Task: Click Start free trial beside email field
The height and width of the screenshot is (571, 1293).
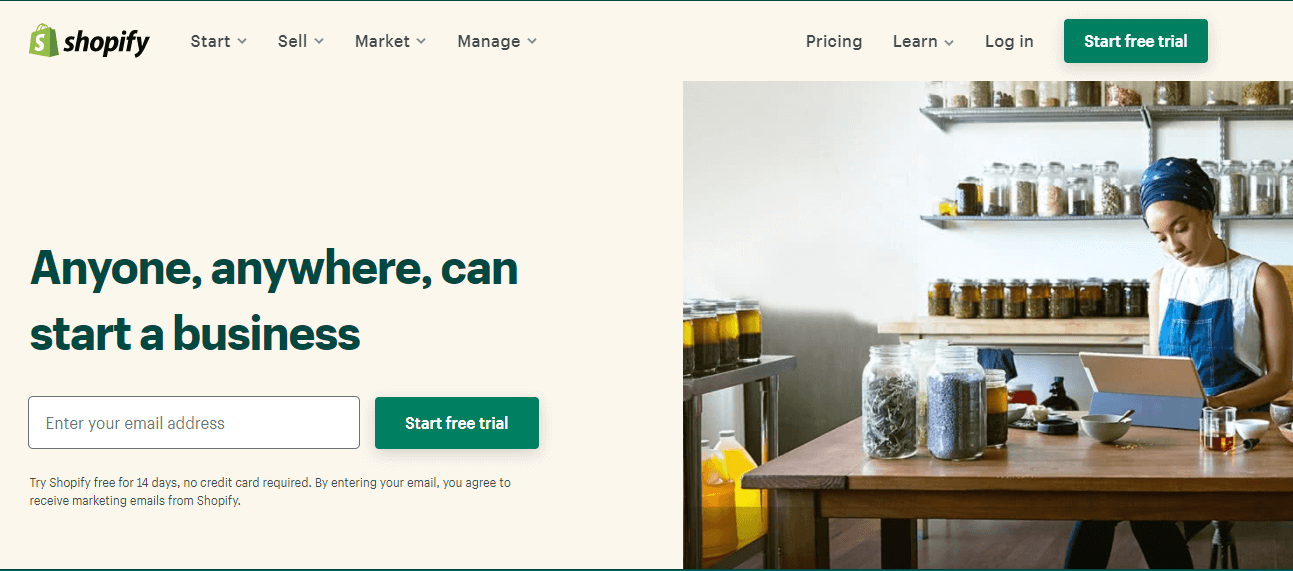Action: (457, 423)
